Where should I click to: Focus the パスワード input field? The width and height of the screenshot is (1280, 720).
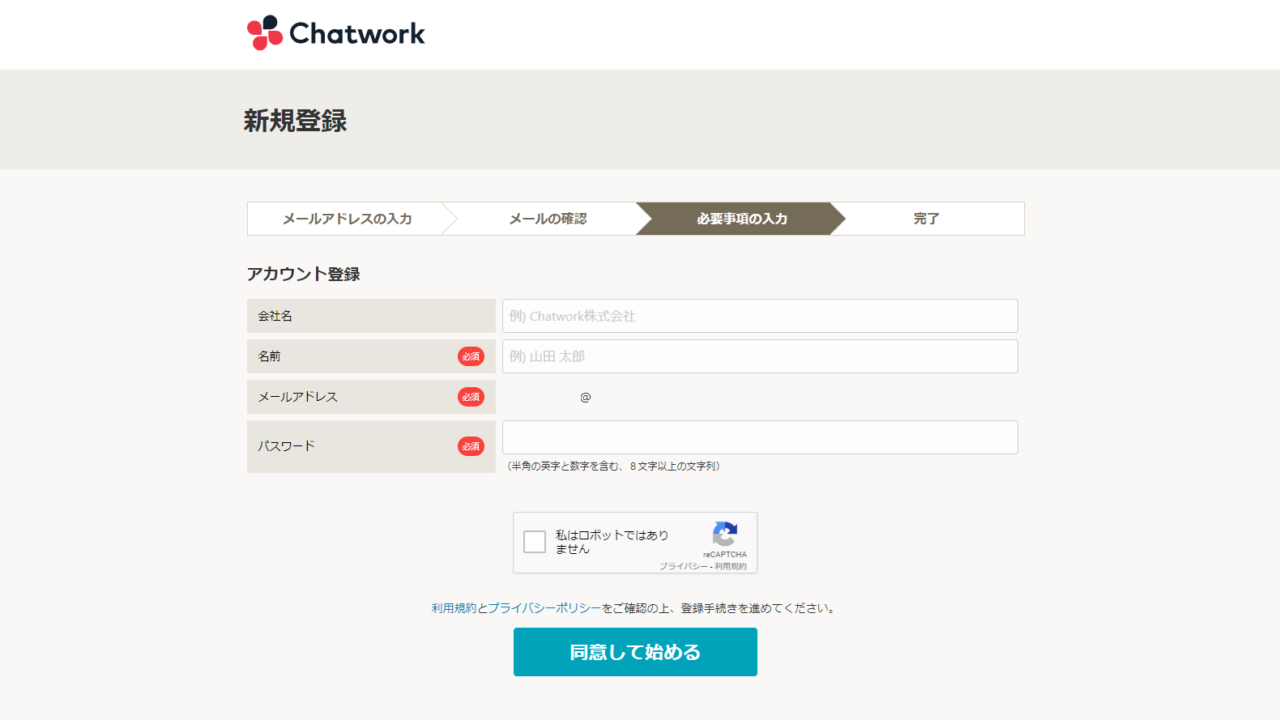tap(760, 437)
